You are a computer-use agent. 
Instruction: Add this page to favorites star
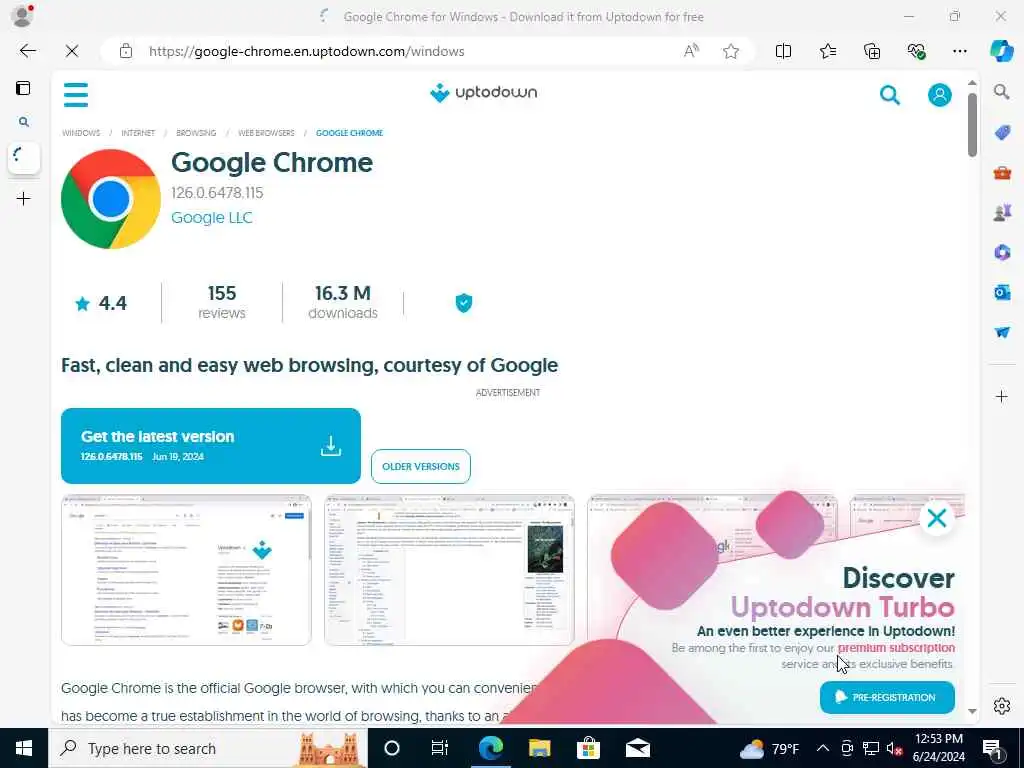coord(731,51)
